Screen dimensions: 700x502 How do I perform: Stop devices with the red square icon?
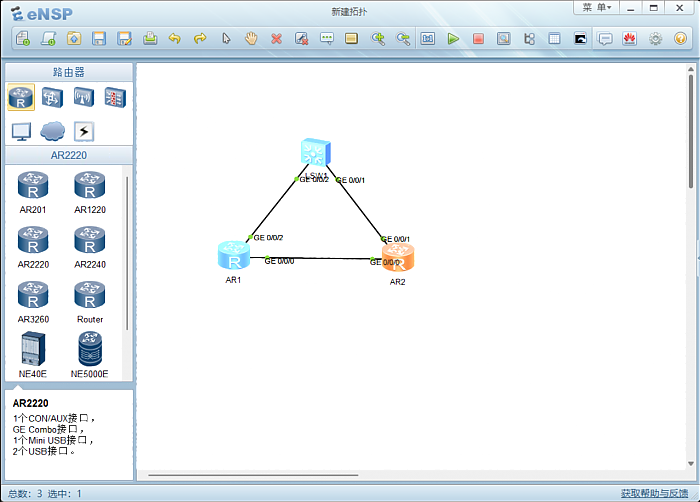click(478, 39)
